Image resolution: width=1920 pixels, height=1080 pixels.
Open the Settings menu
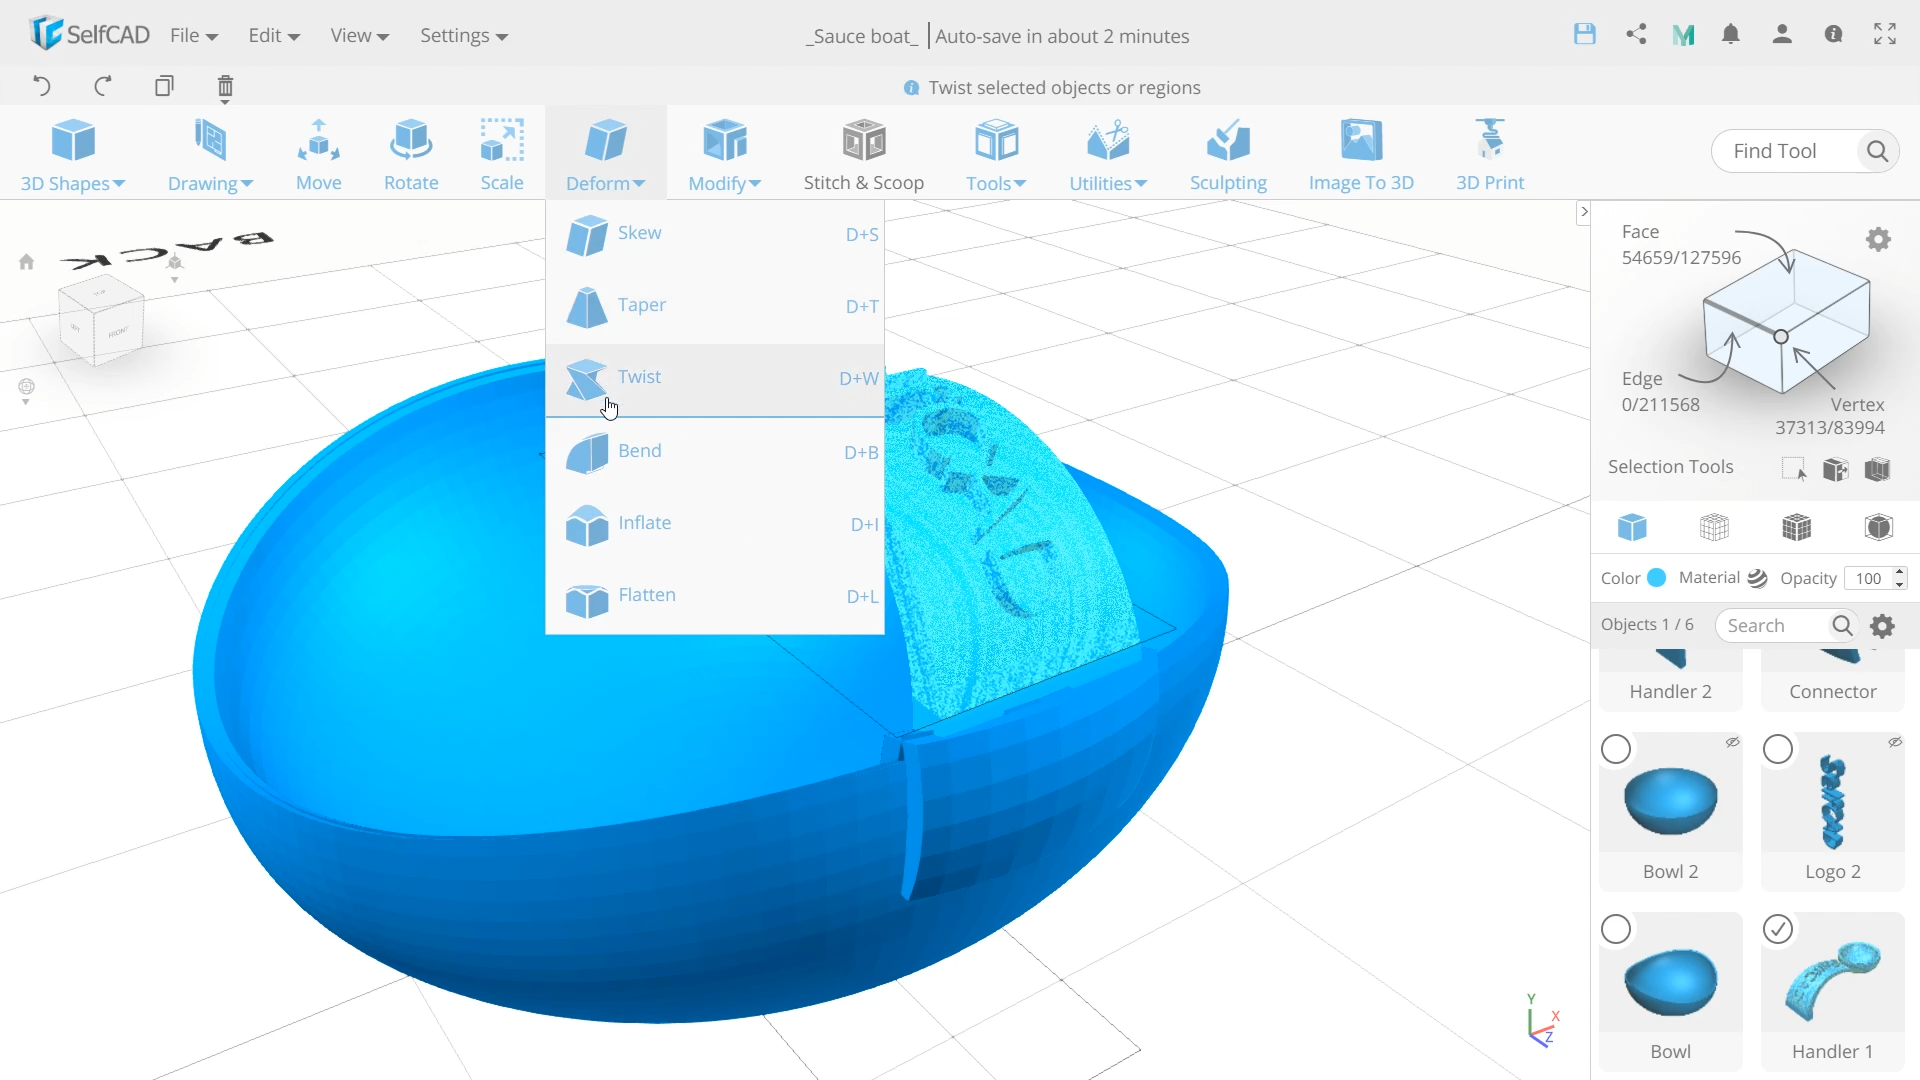(464, 35)
